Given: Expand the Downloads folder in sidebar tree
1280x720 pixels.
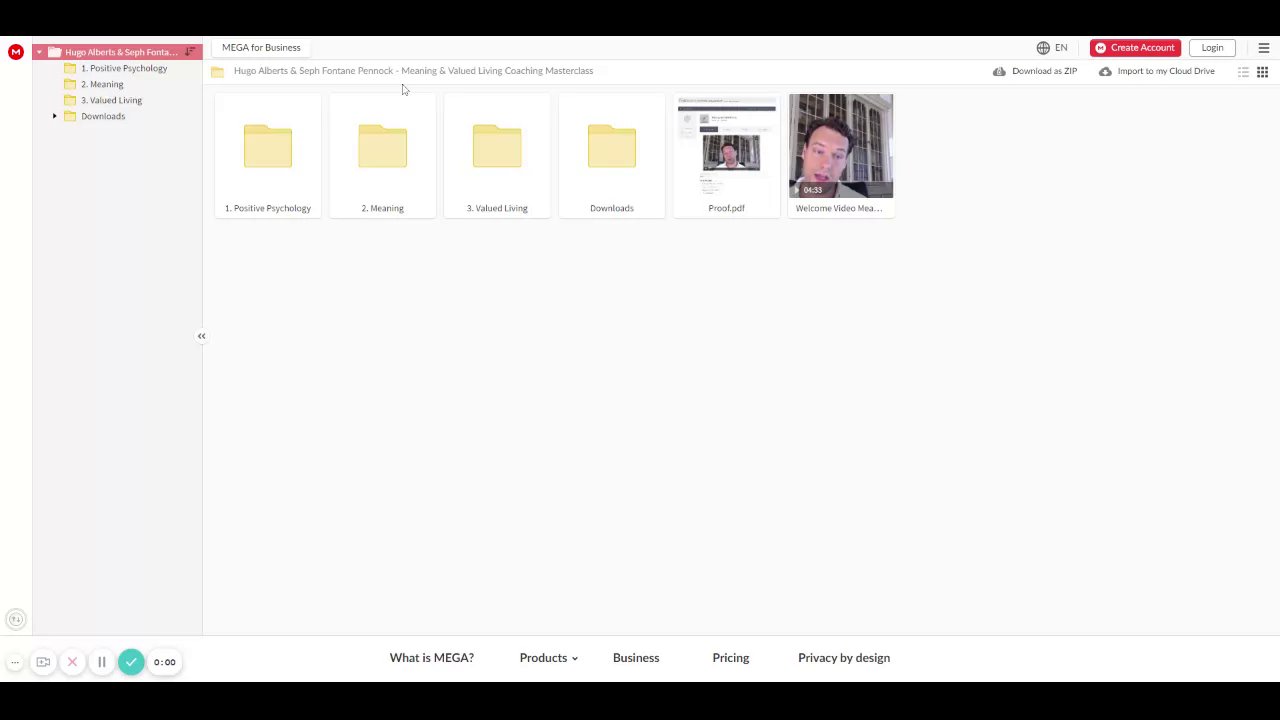Looking at the screenshot, I should (x=55, y=116).
